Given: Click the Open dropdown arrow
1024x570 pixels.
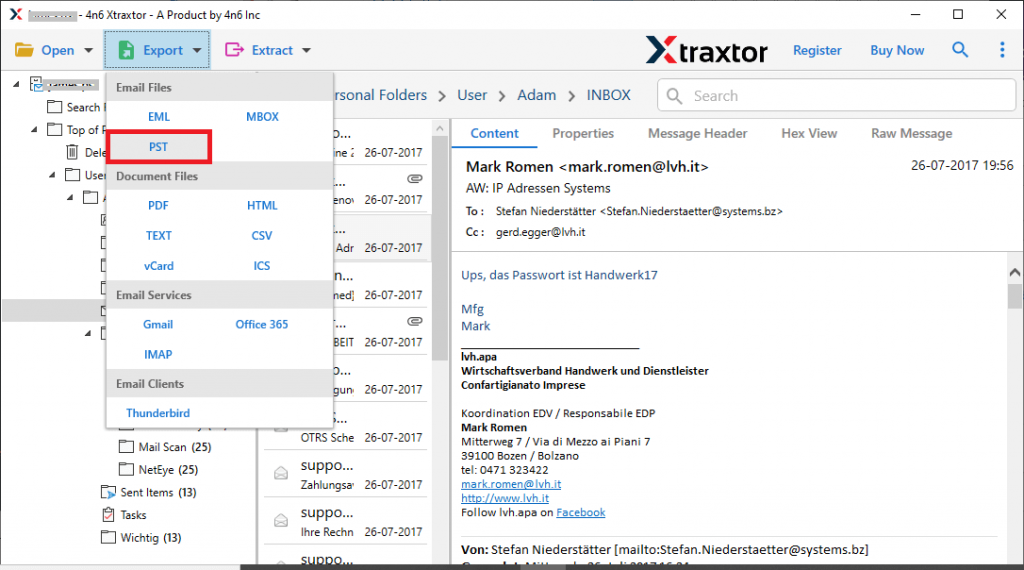Looking at the screenshot, I should click(88, 50).
